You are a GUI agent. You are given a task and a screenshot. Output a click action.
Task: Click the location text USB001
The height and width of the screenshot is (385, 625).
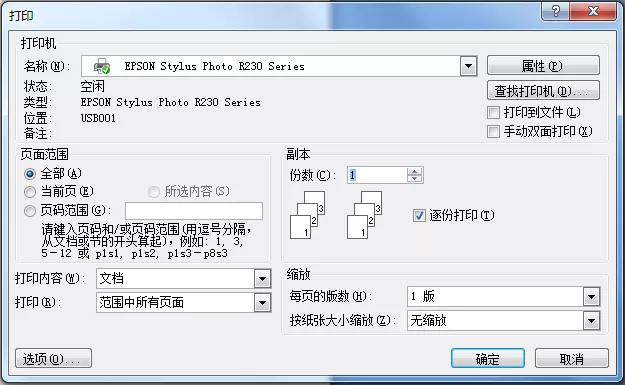(x=98, y=118)
